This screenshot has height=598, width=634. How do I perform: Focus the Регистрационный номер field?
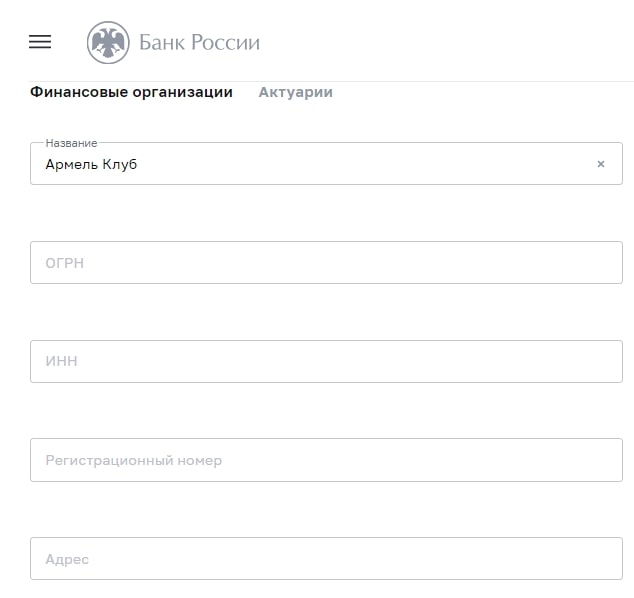click(x=326, y=460)
